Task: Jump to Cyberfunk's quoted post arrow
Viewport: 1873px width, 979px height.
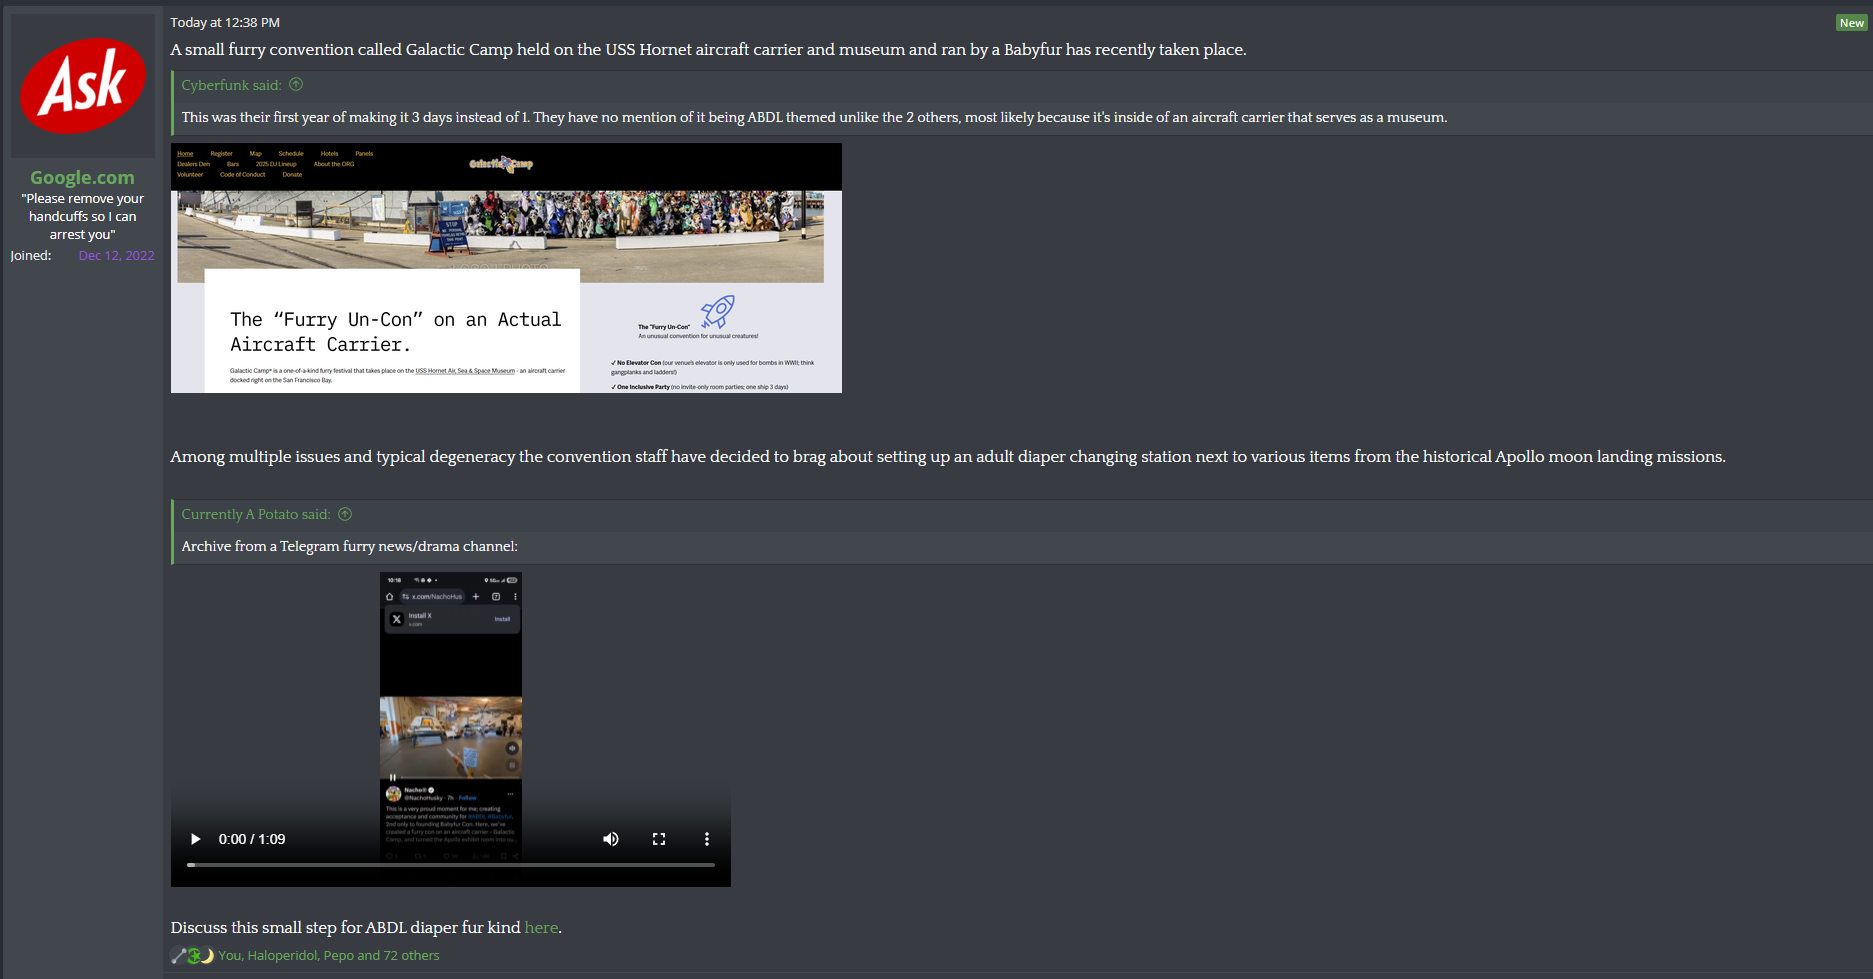Action: tap(296, 85)
